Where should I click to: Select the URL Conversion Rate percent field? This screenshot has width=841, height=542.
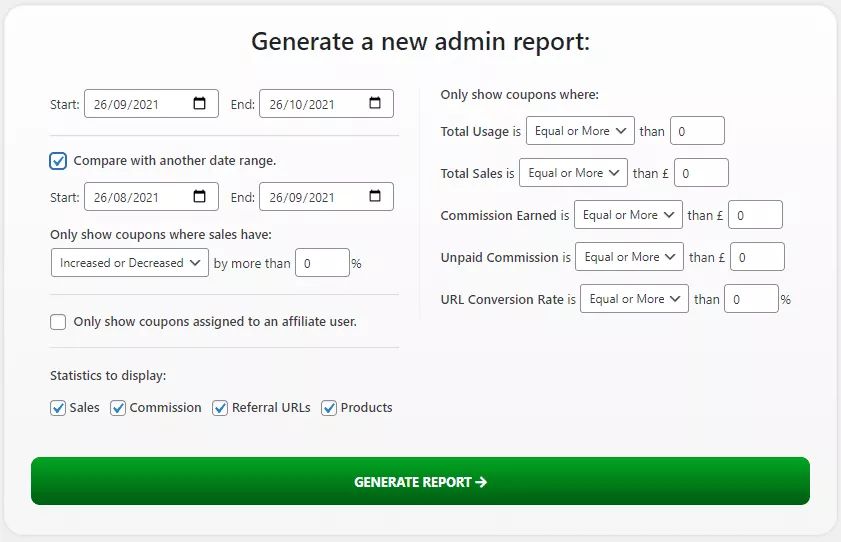click(751, 299)
